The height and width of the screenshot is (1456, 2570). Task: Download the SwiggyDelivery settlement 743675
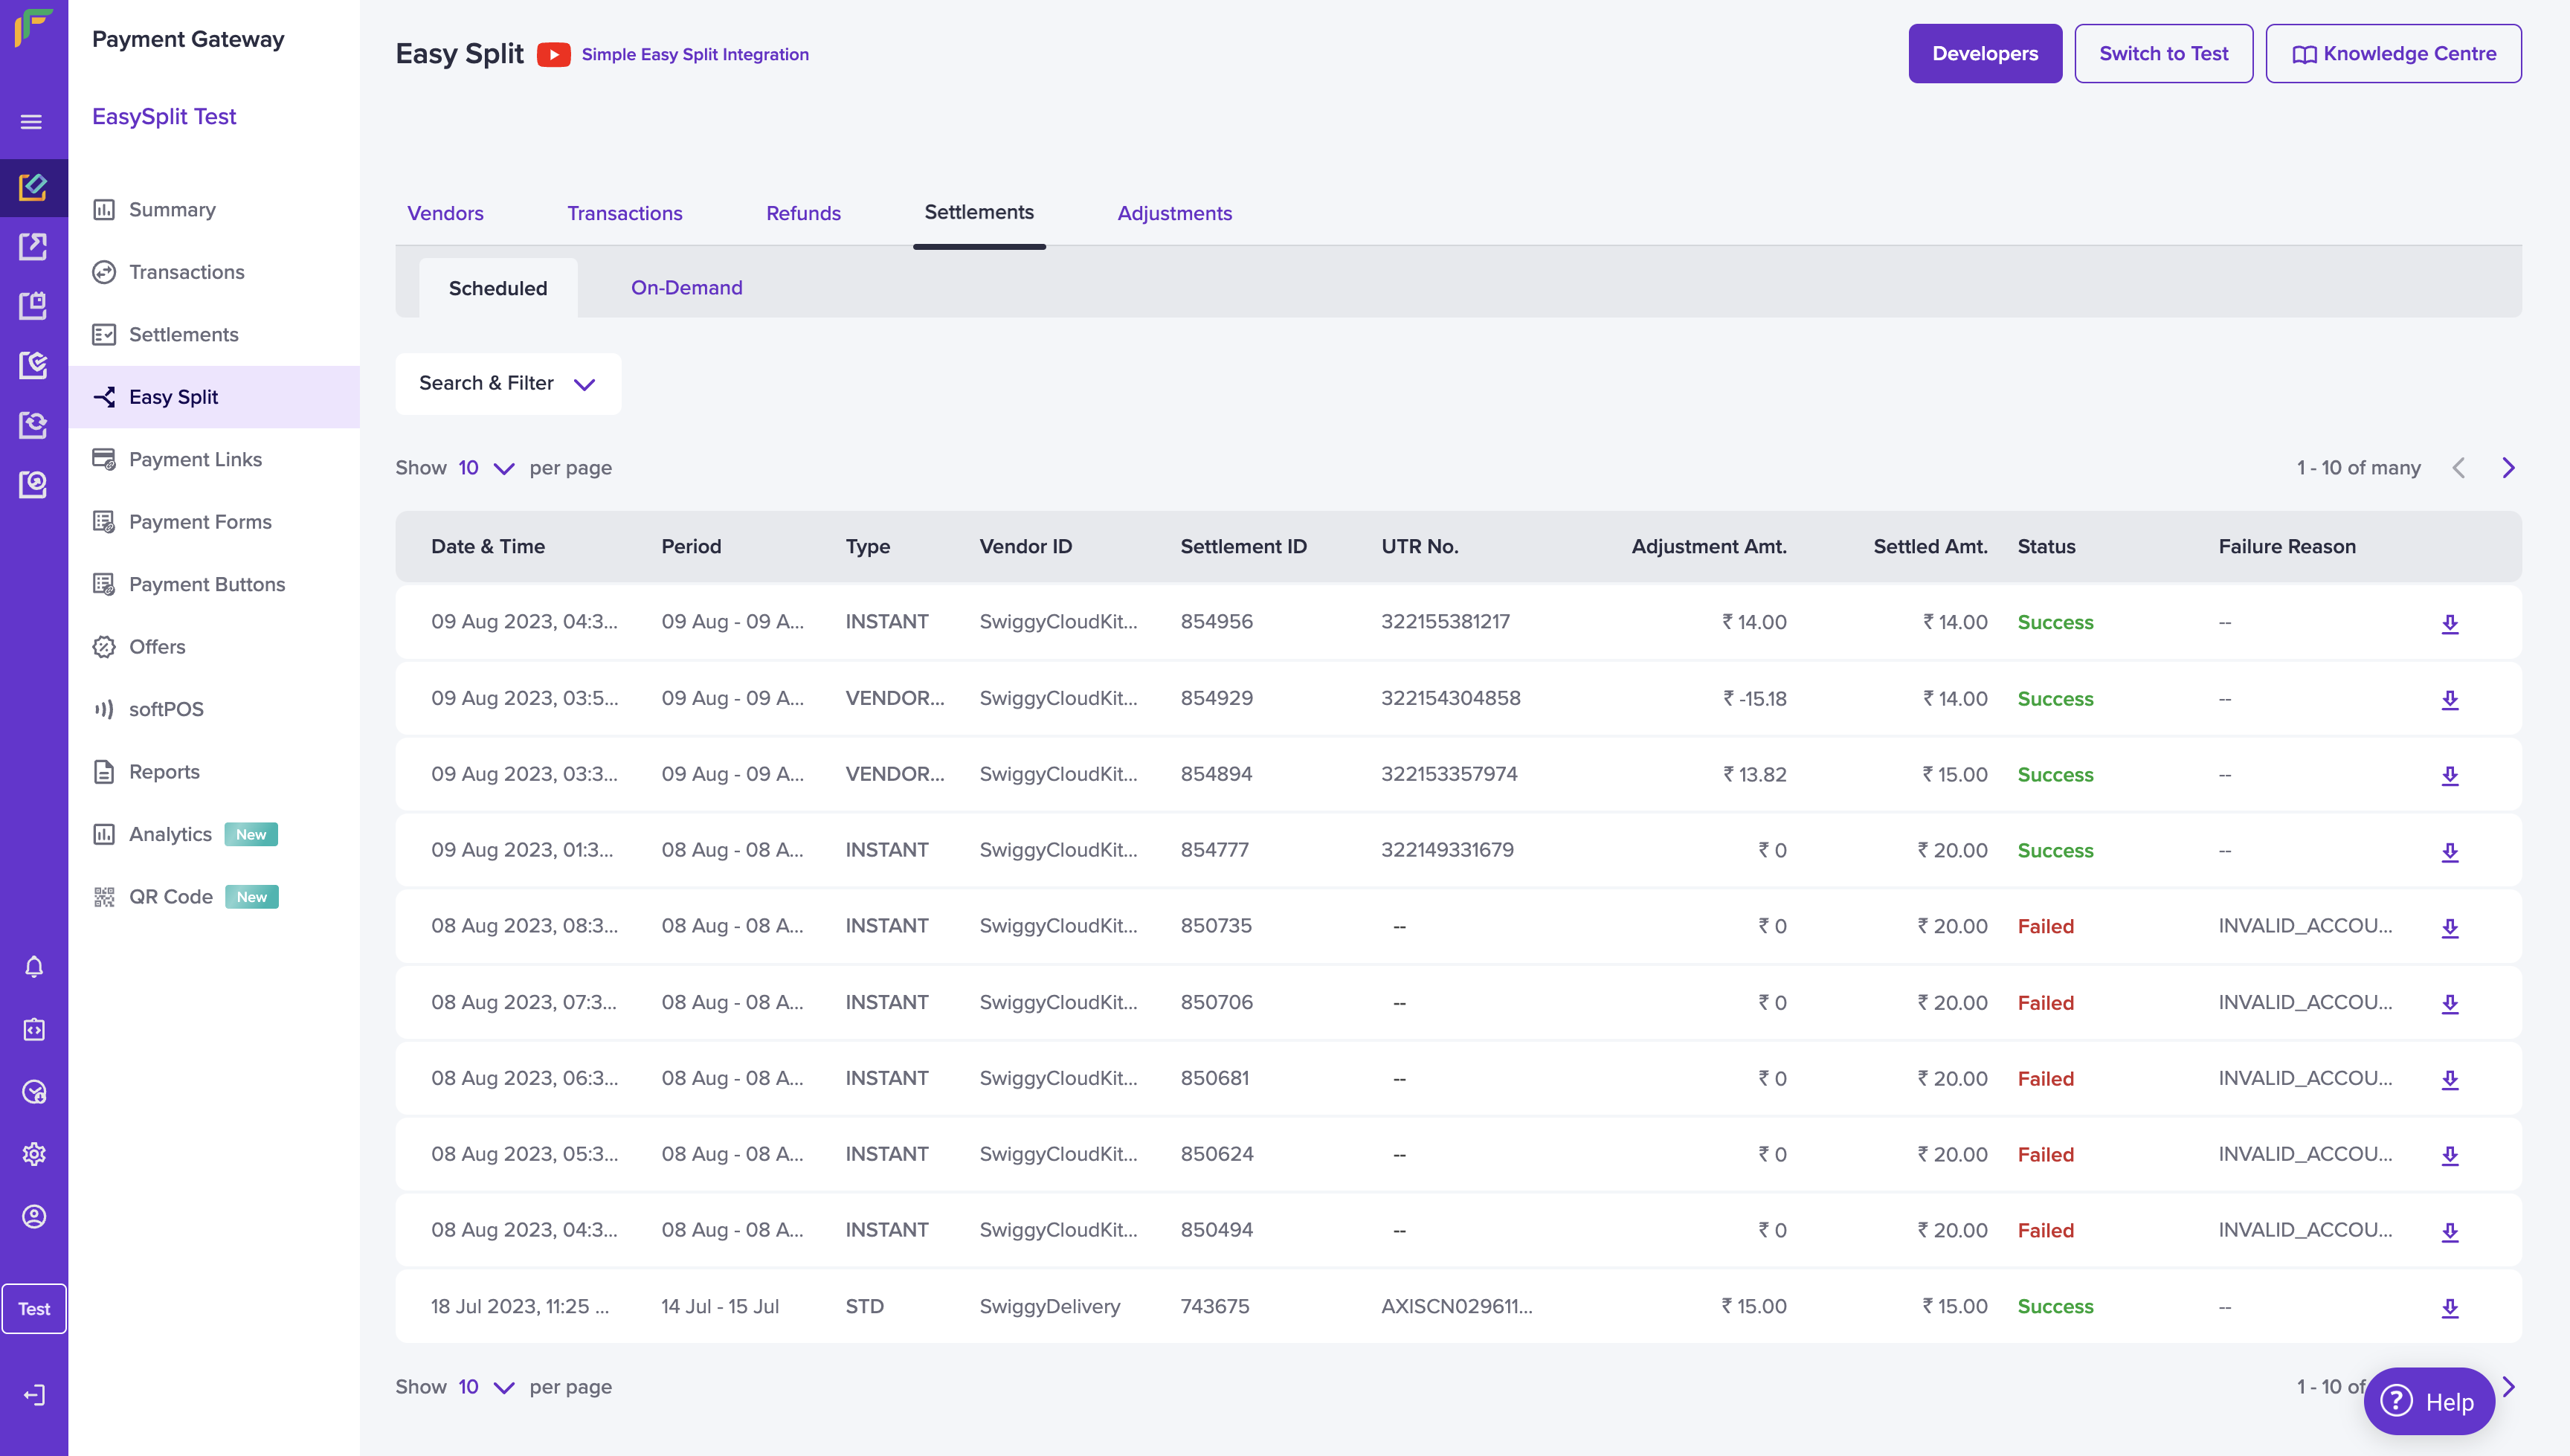2449,1307
